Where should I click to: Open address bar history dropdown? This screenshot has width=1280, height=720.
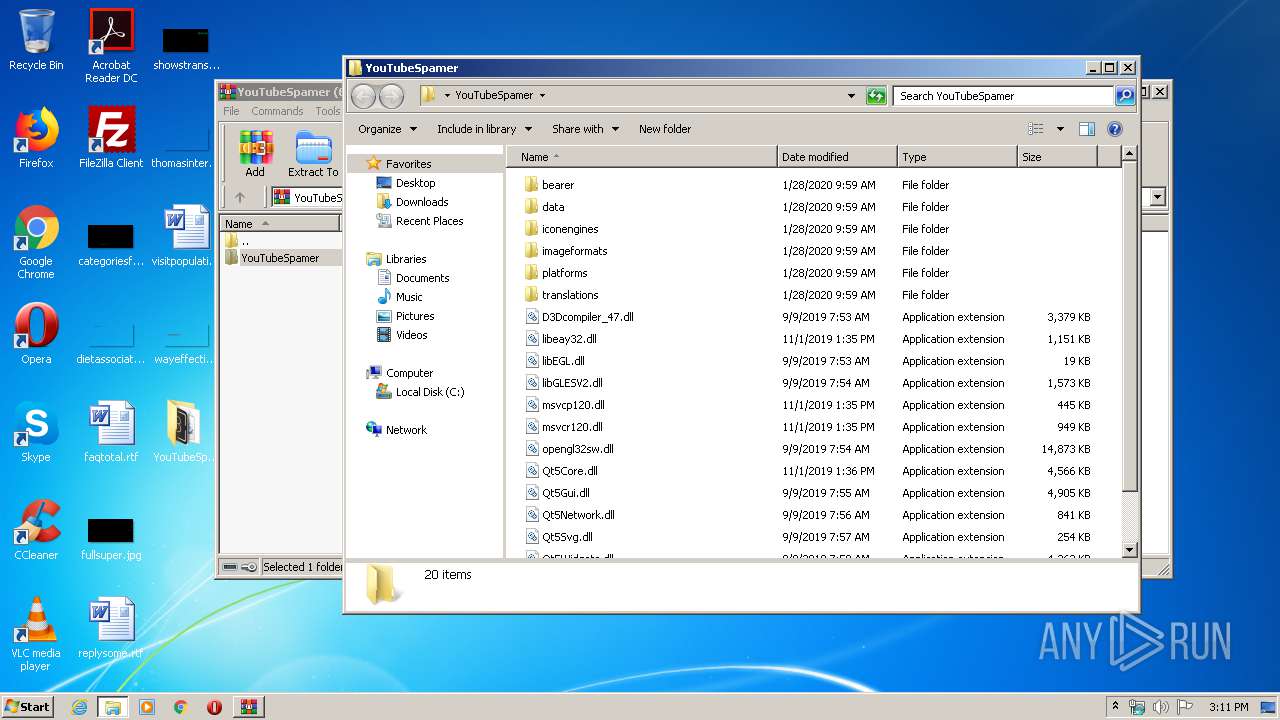851,96
